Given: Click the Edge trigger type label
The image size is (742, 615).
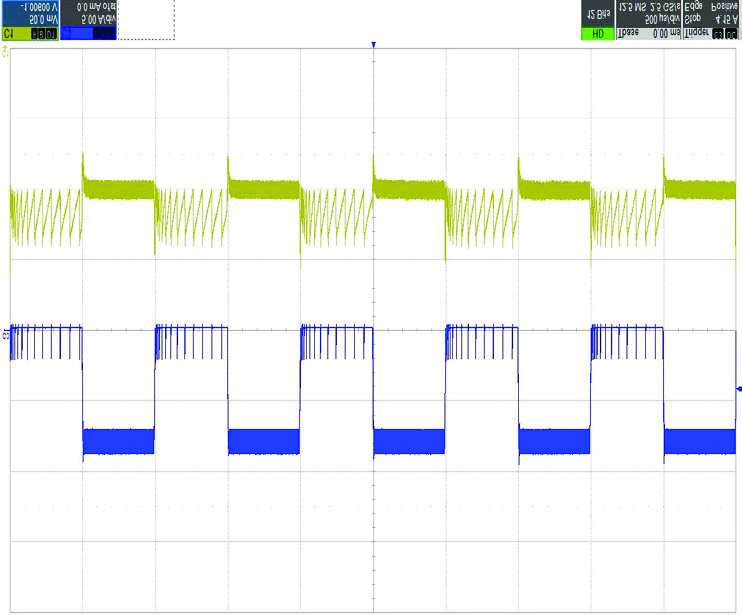Looking at the screenshot, I should 696,6.
